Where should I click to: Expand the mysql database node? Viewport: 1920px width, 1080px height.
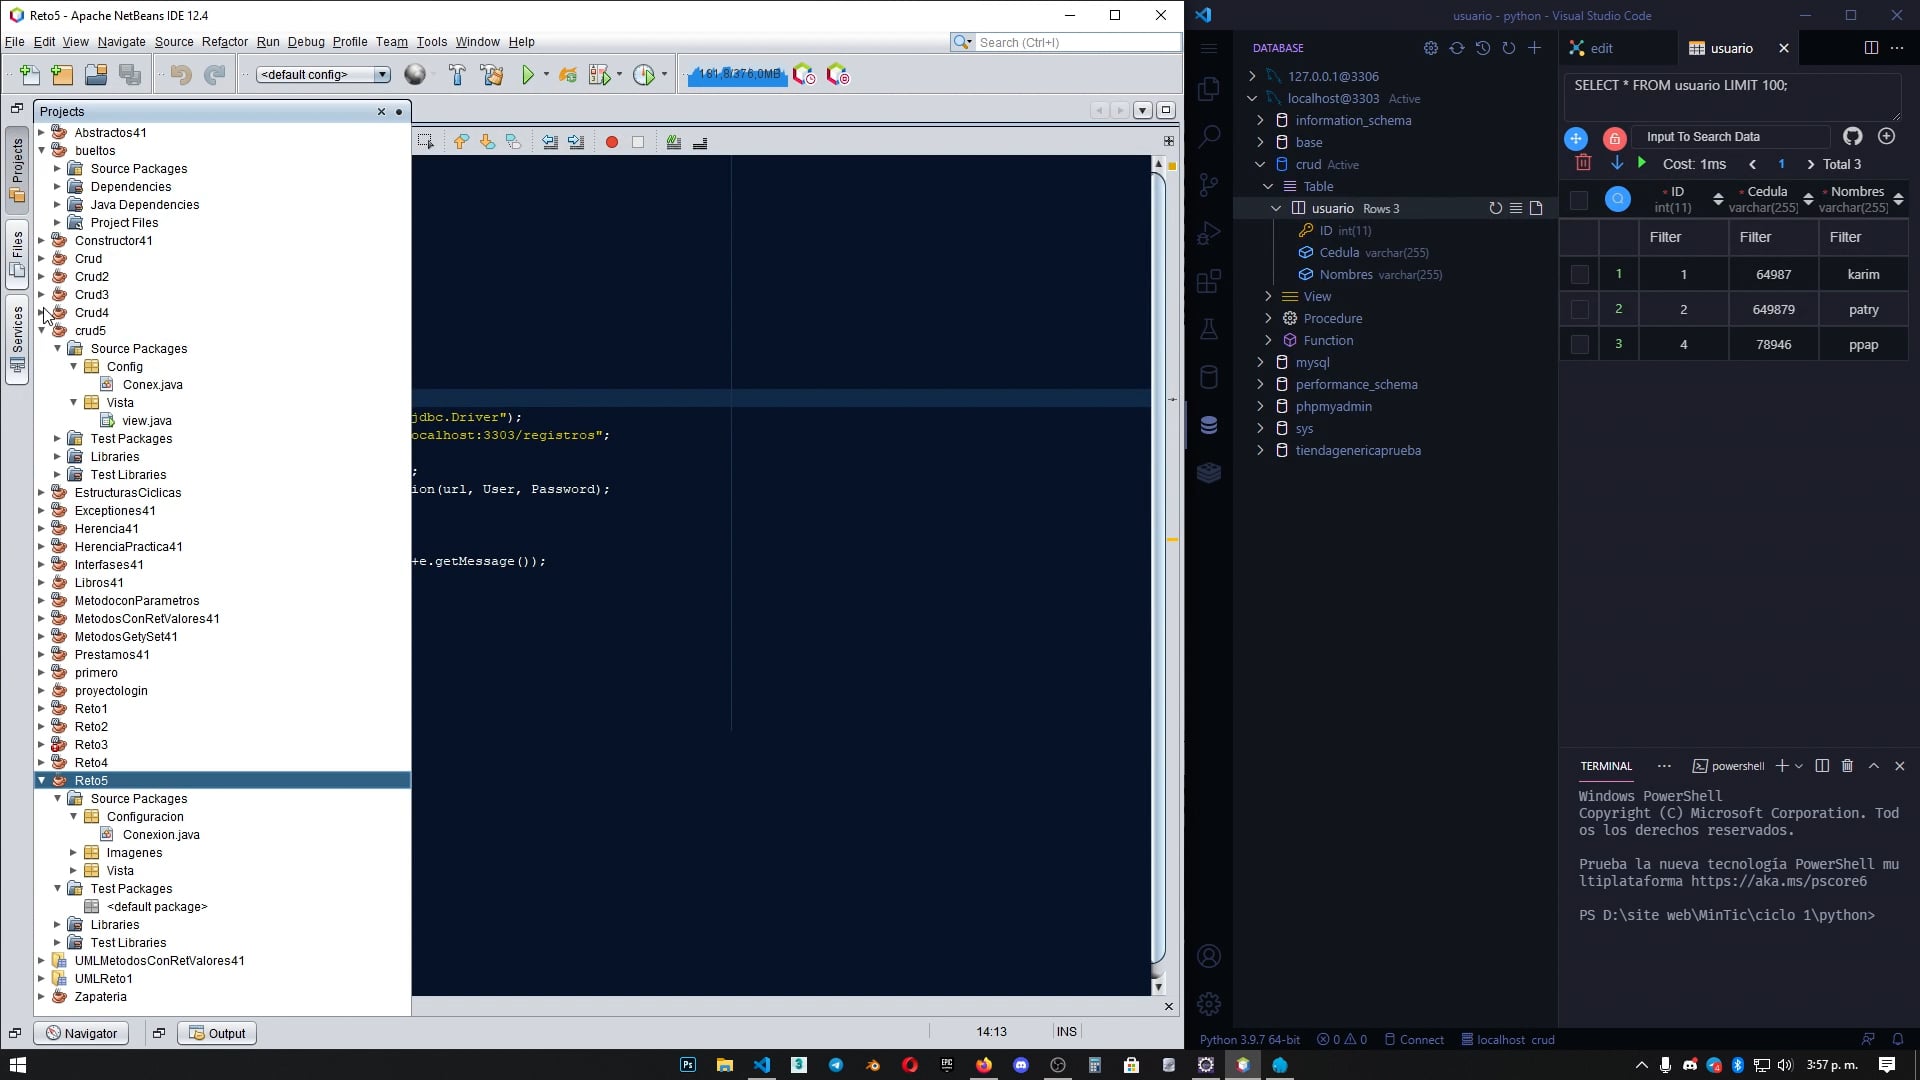click(1260, 362)
